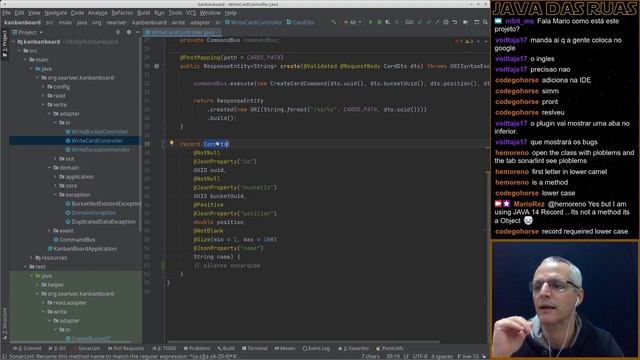Collapse the kanbanboard root node

pyautogui.click(x=13, y=42)
